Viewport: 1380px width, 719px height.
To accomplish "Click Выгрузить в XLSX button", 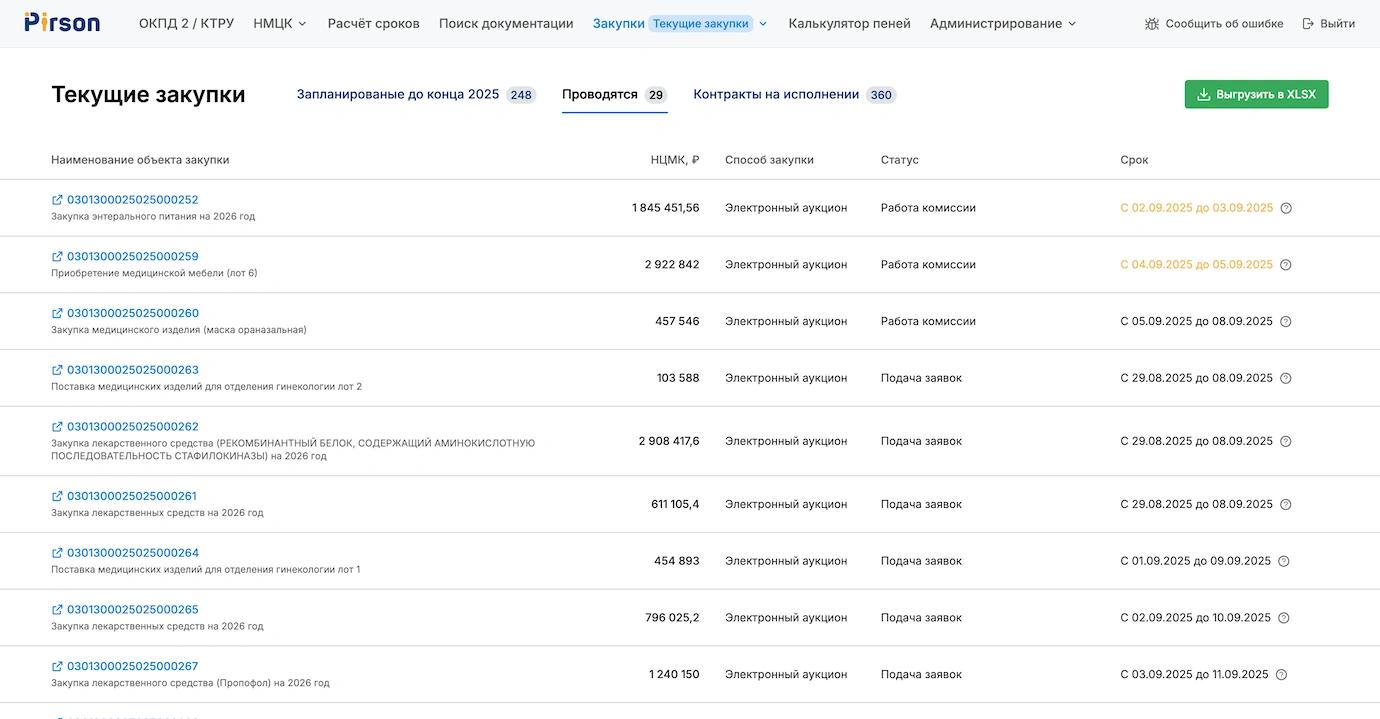I will point(1256,94).
